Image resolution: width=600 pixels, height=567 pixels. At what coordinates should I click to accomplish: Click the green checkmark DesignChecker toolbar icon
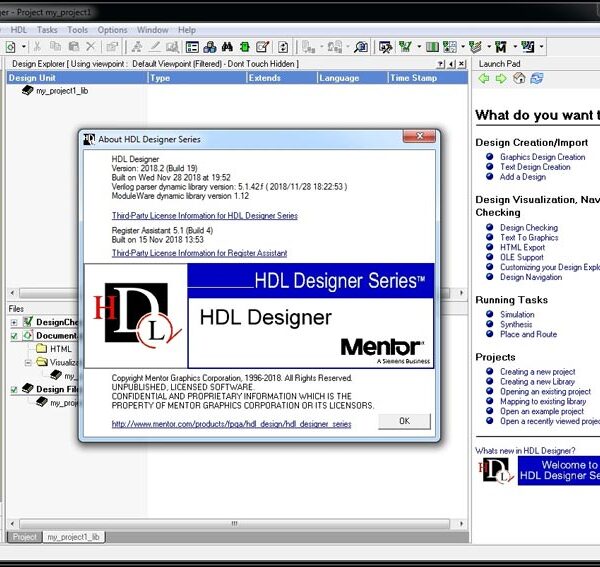coord(405,47)
